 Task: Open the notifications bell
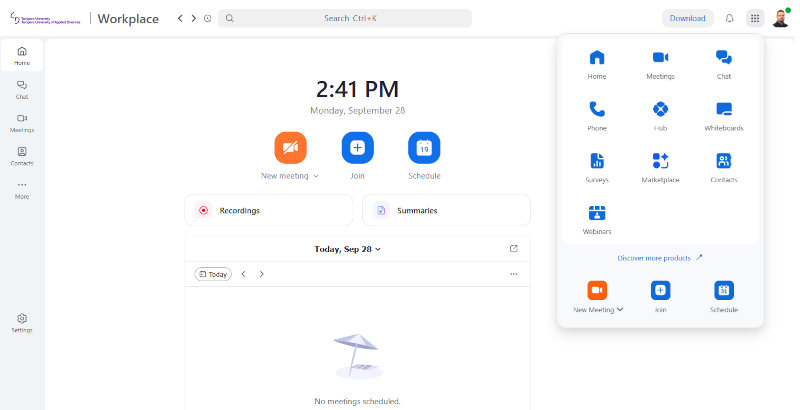click(730, 18)
